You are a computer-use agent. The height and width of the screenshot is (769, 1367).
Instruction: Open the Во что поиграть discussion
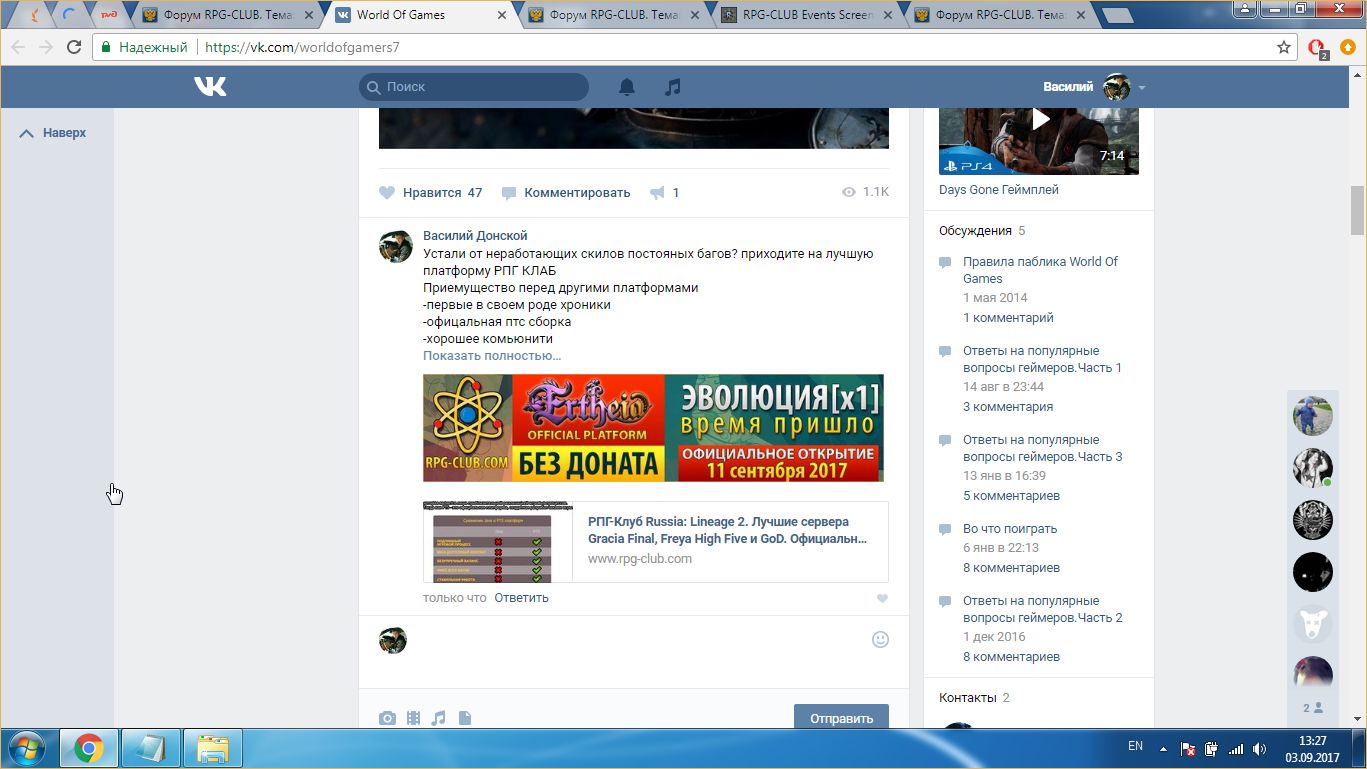point(1010,529)
